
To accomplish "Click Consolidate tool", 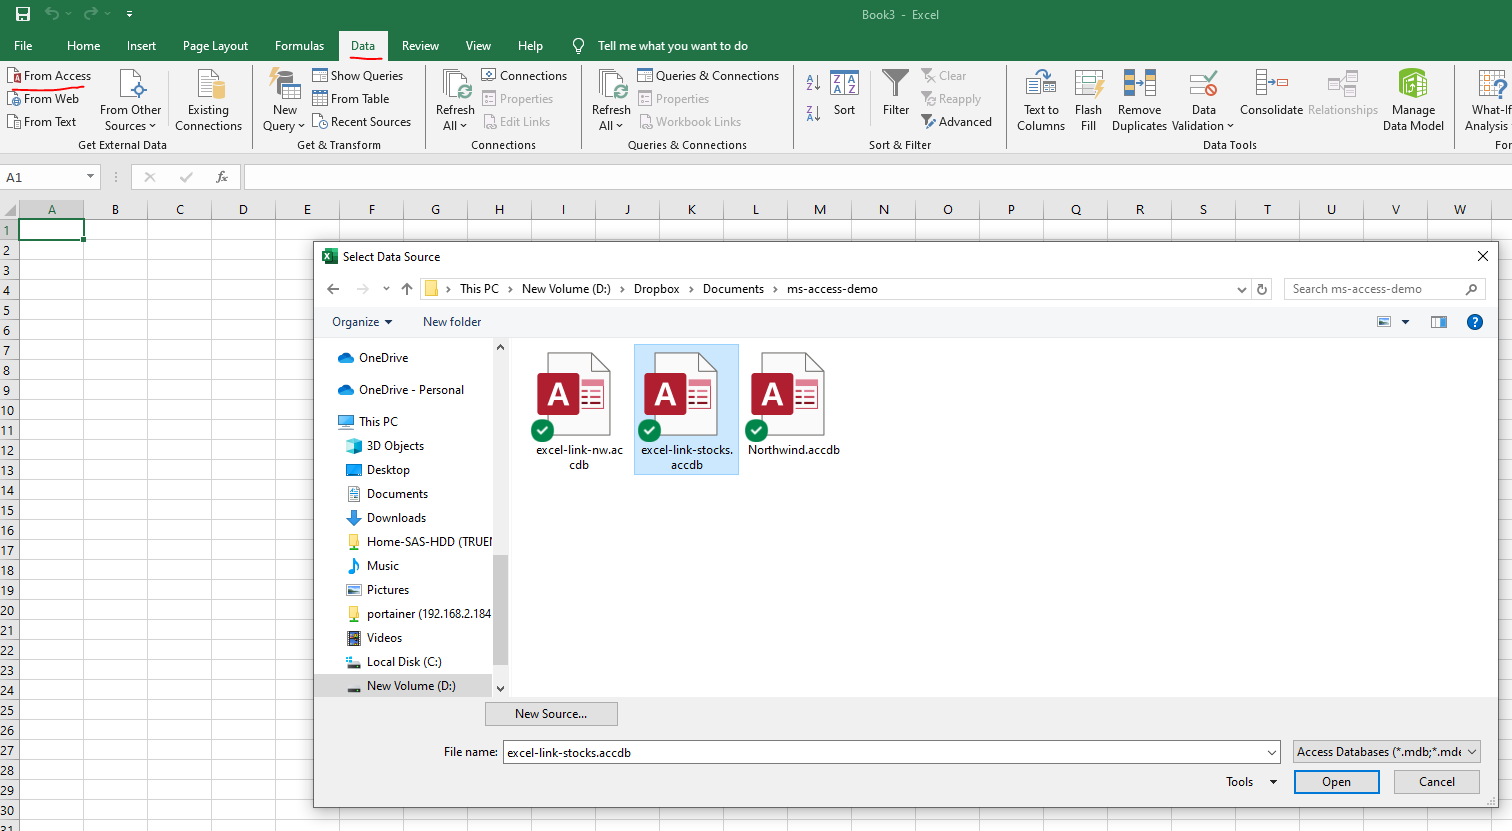I will point(1271,94).
